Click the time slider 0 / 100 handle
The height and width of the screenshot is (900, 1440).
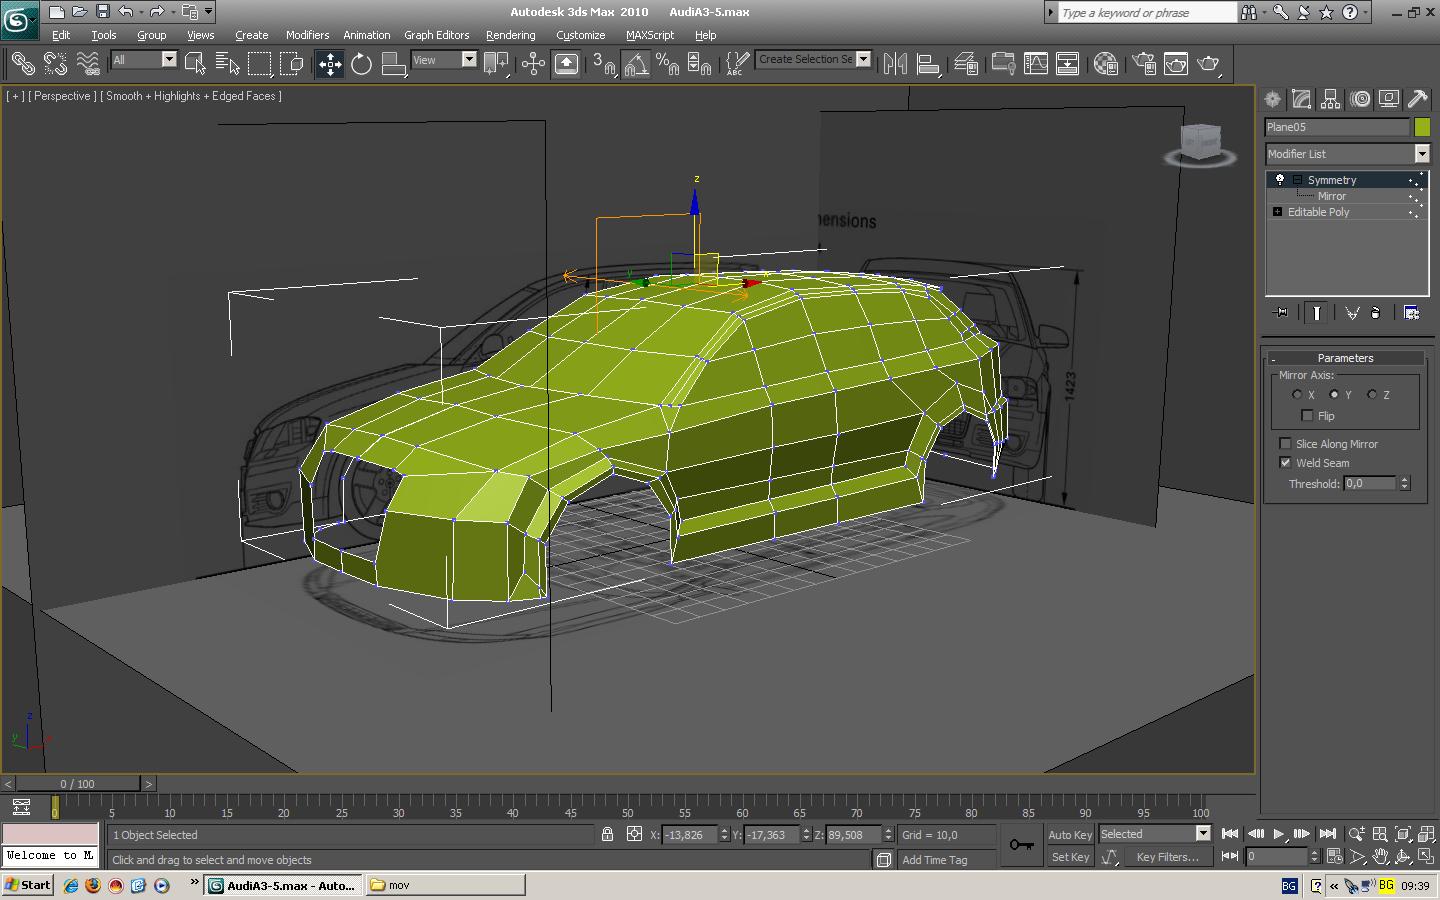(x=78, y=784)
